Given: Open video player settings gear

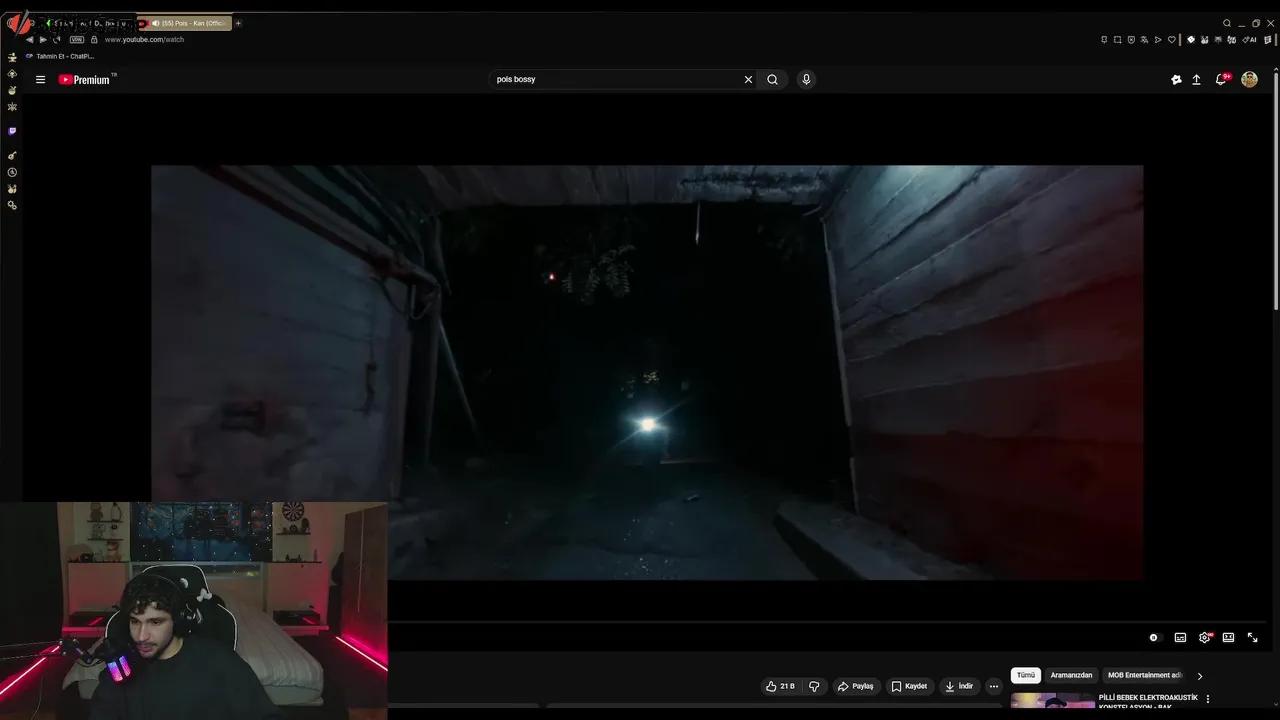Looking at the screenshot, I should point(1205,637).
